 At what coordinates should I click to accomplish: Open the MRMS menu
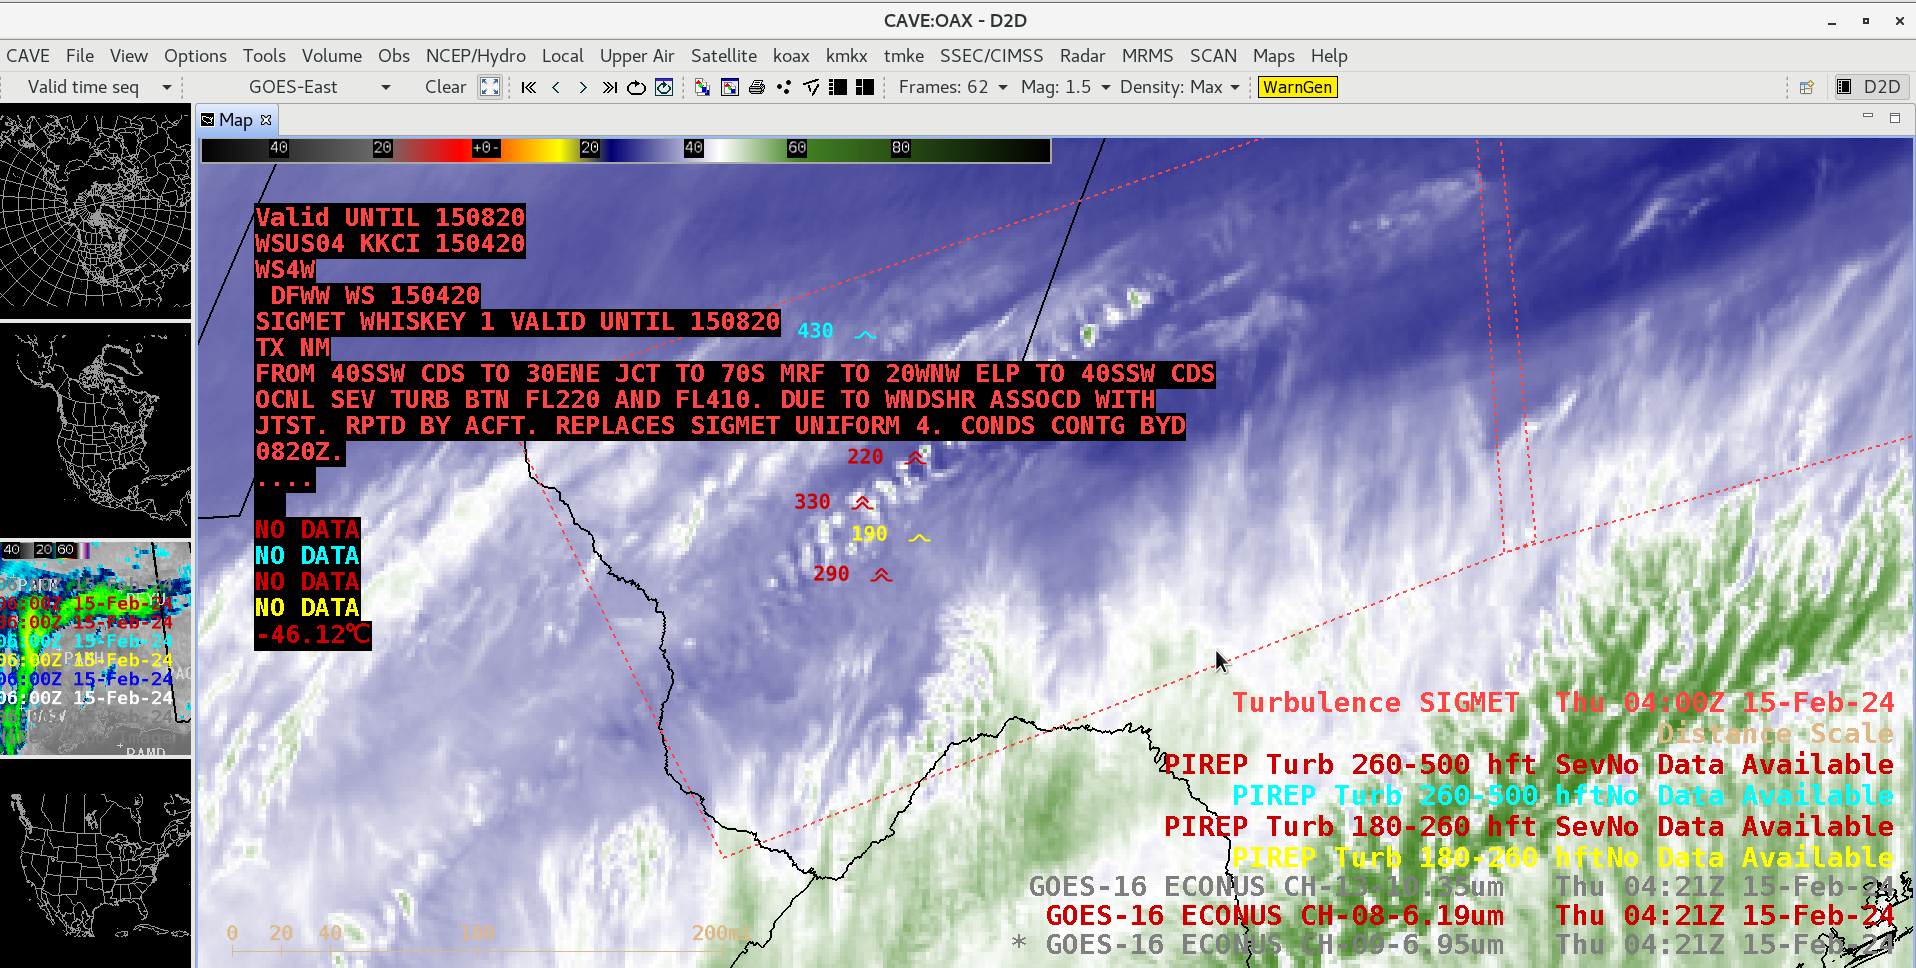click(x=1147, y=56)
